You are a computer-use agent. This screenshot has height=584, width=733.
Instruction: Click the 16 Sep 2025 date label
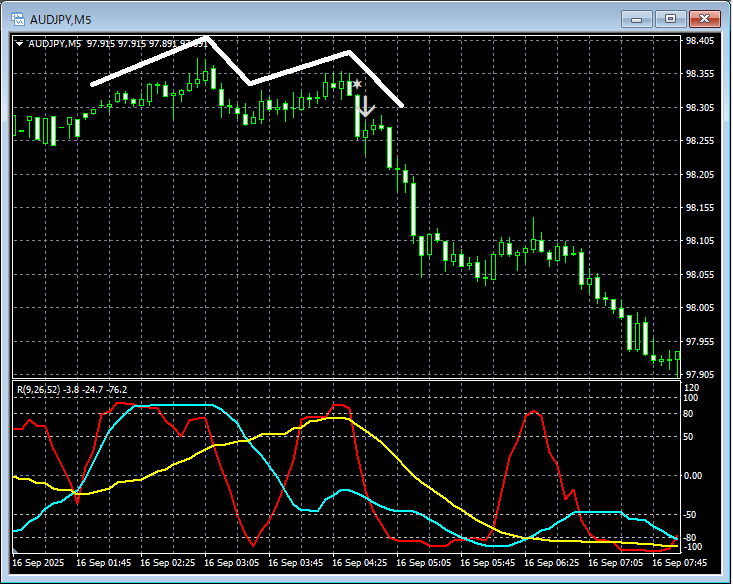[x=40, y=564]
